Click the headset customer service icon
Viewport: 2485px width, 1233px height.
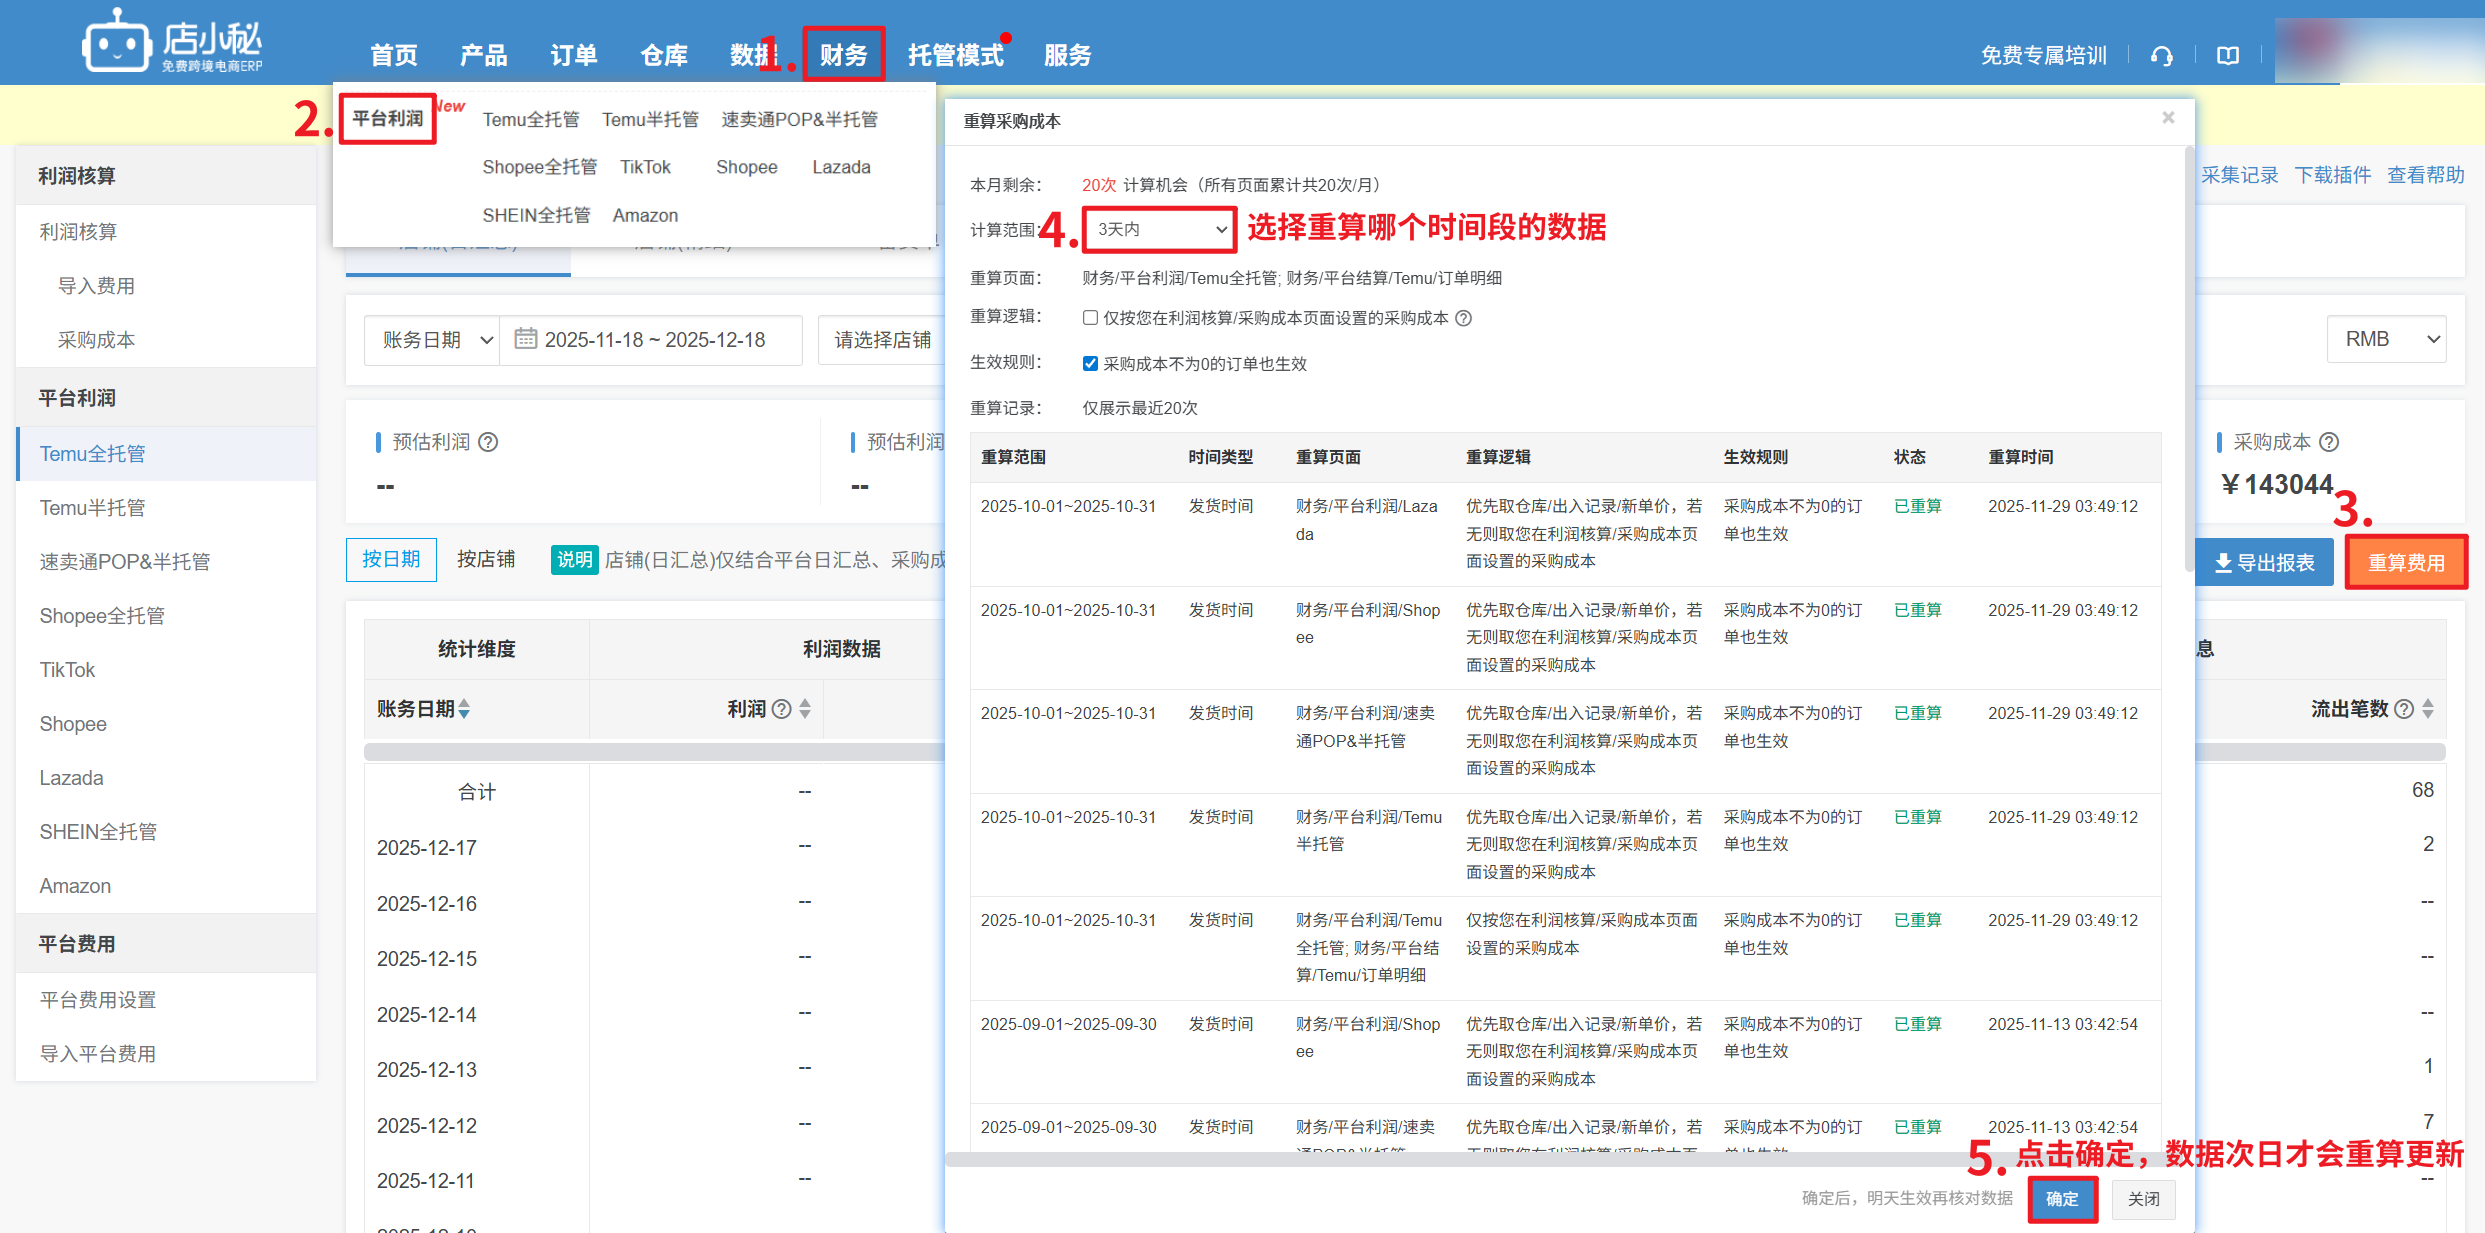(x=2161, y=56)
